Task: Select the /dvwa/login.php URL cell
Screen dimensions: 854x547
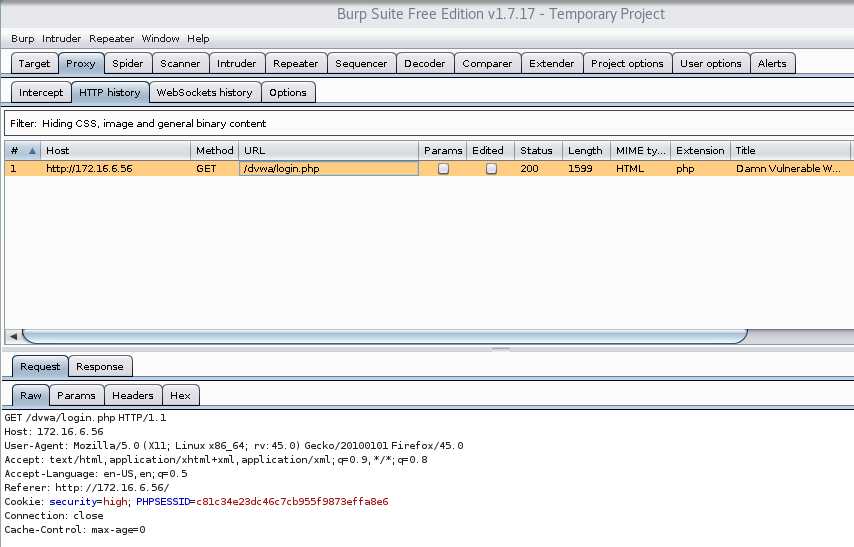Action: (x=328, y=168)
